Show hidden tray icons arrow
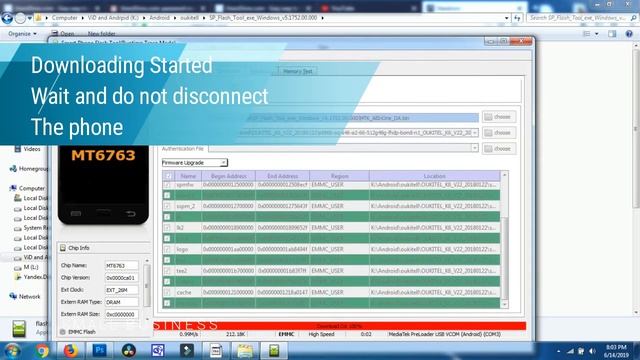The image size is (640, 360). (558, 351)
